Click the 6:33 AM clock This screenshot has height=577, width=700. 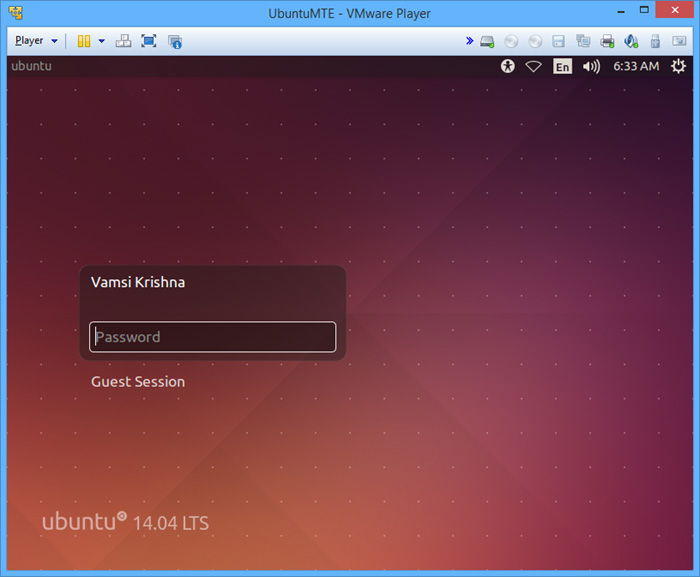636,66
